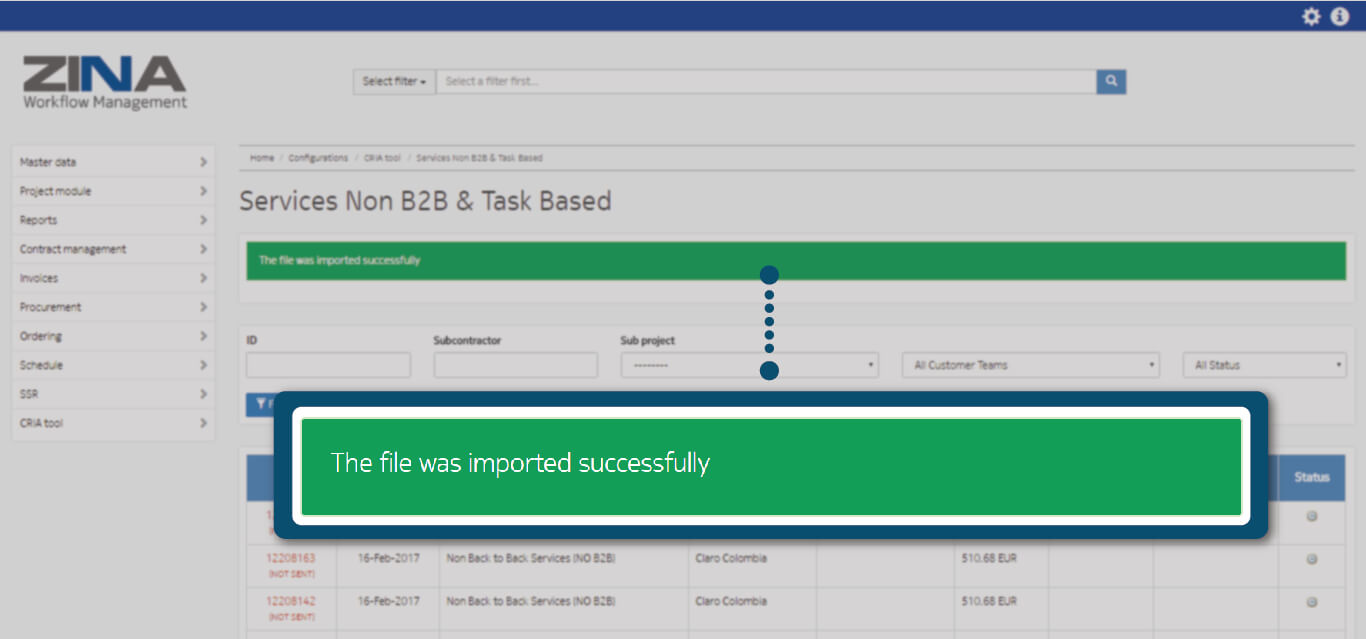Click status circle for order 12208163
This screenshot has height=639, width=1366.
pyautogui.click(x=1311, y=559)
